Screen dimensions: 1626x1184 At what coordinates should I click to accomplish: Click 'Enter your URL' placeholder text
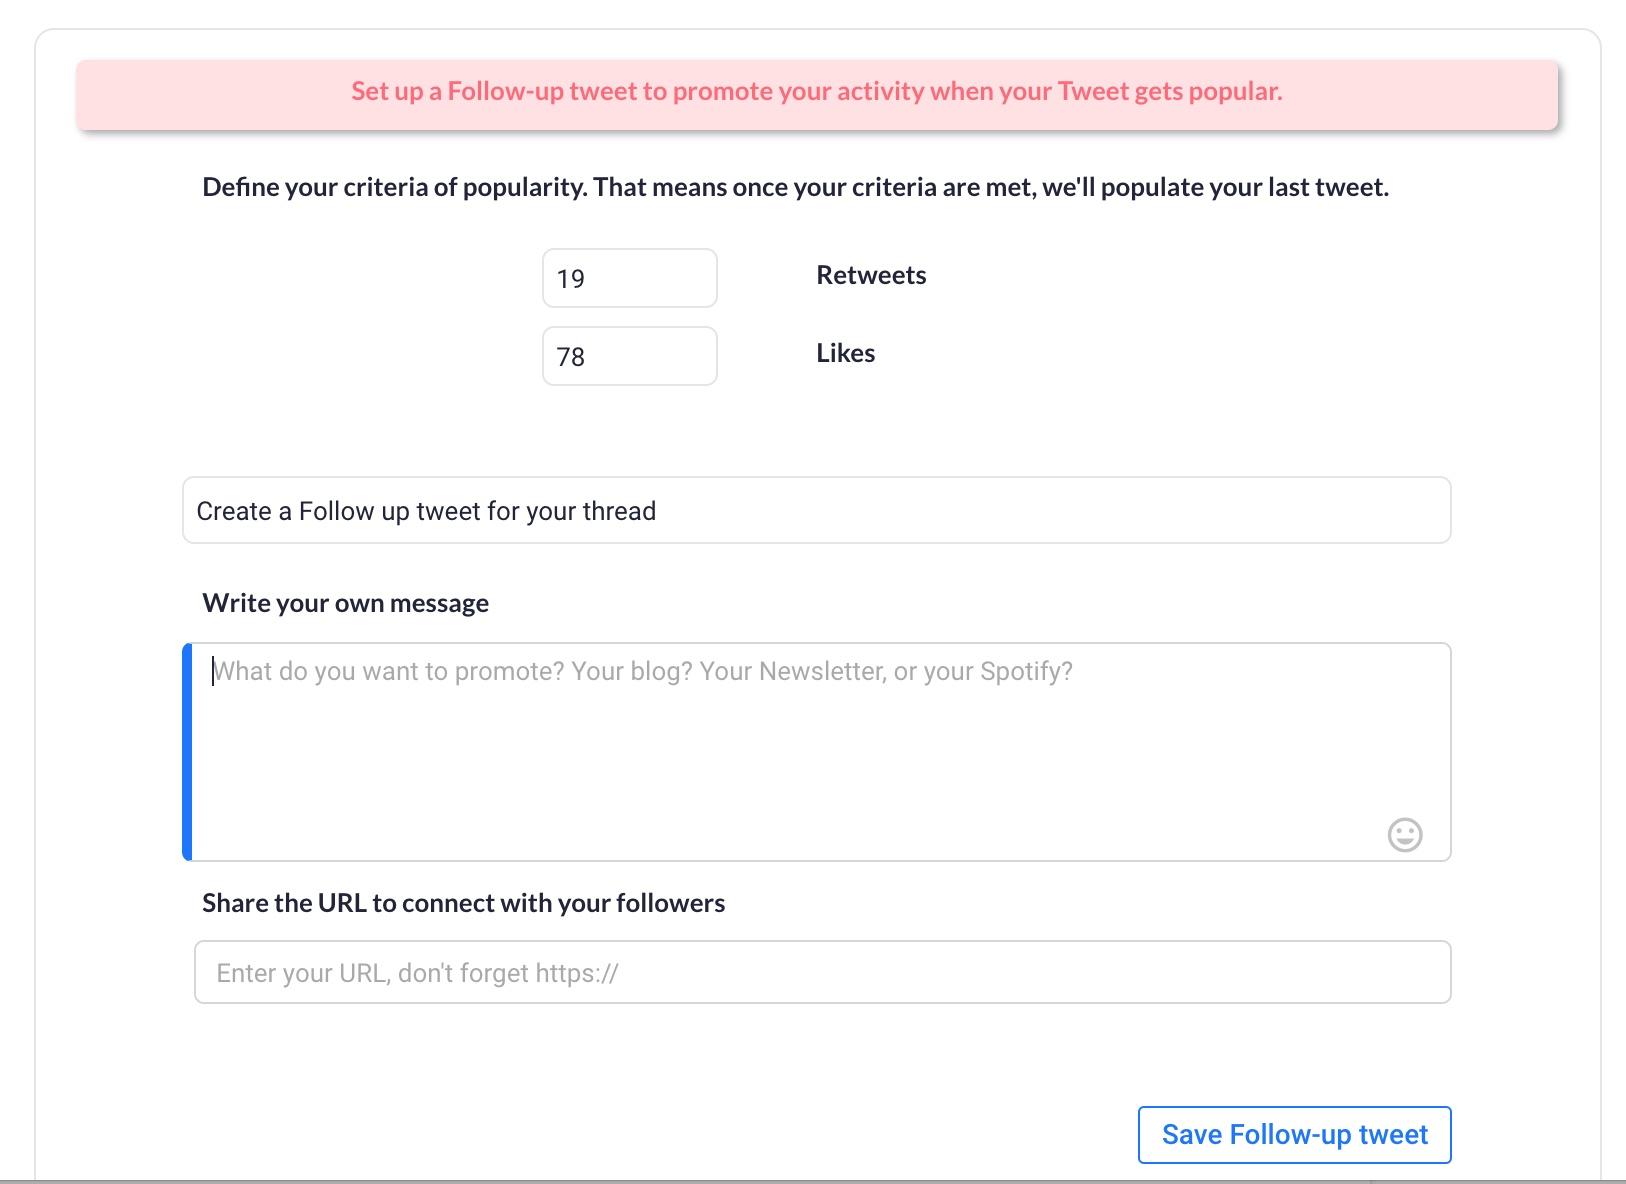418,973
